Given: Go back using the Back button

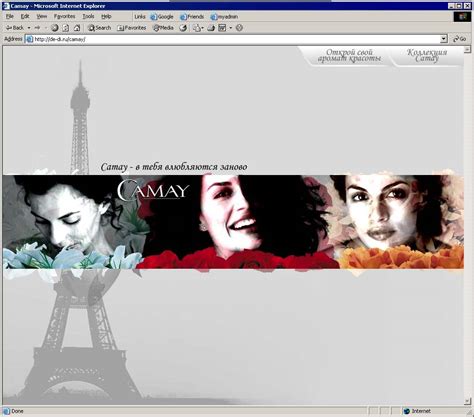Looking at the screenshot, I should click(15, 28).
